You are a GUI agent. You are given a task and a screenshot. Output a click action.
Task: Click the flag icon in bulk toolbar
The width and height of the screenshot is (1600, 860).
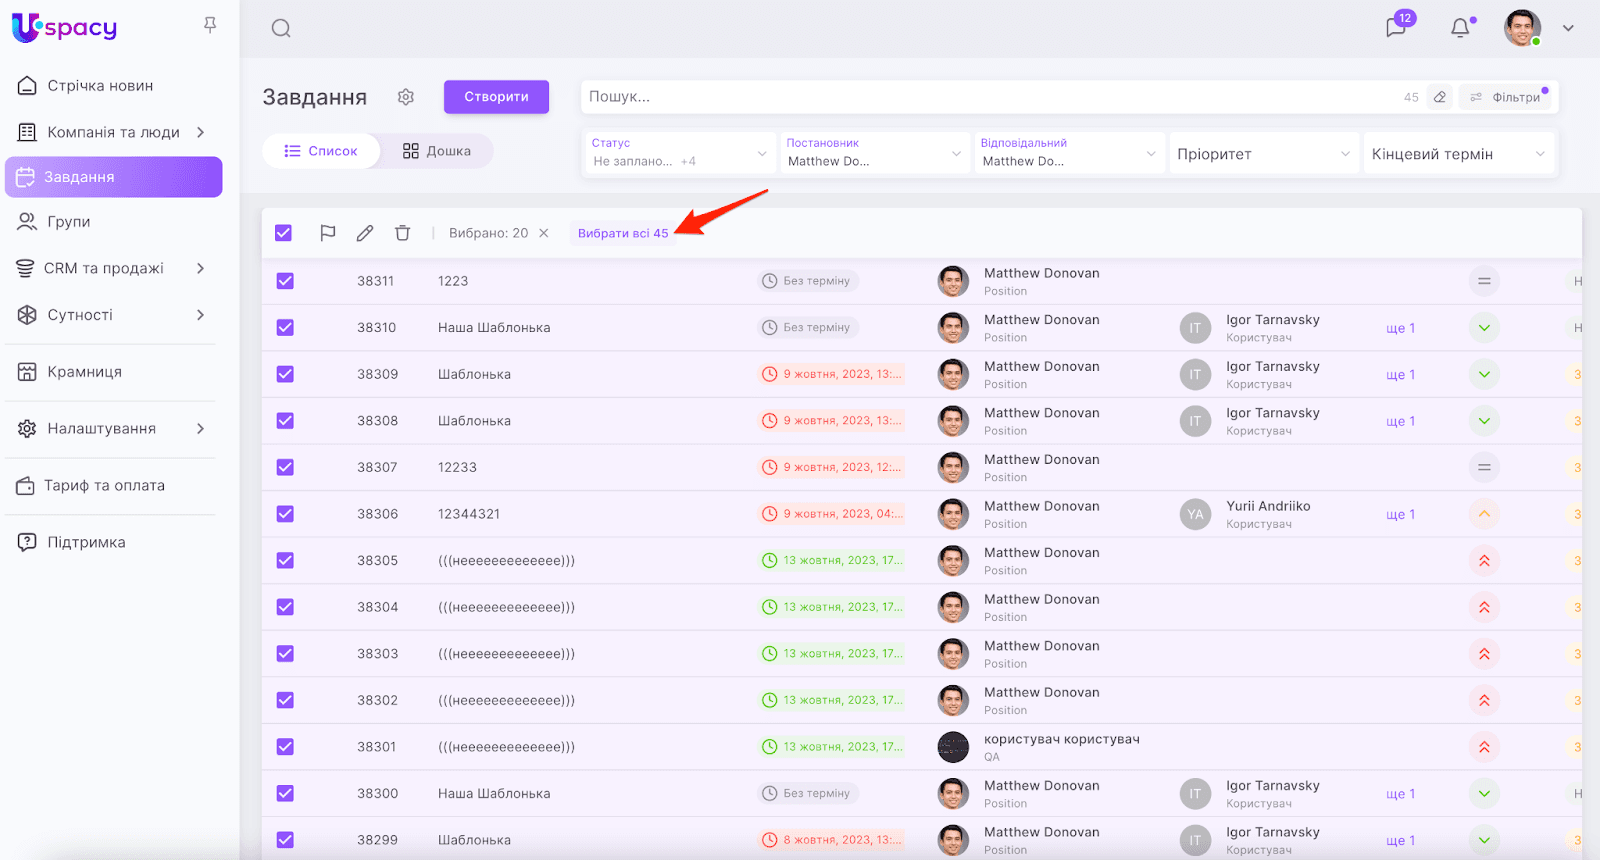tap(327, 233)
